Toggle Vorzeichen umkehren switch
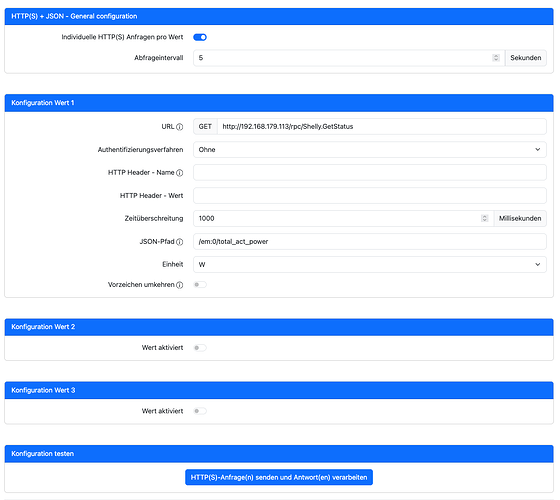 click(x=200, y=285)
